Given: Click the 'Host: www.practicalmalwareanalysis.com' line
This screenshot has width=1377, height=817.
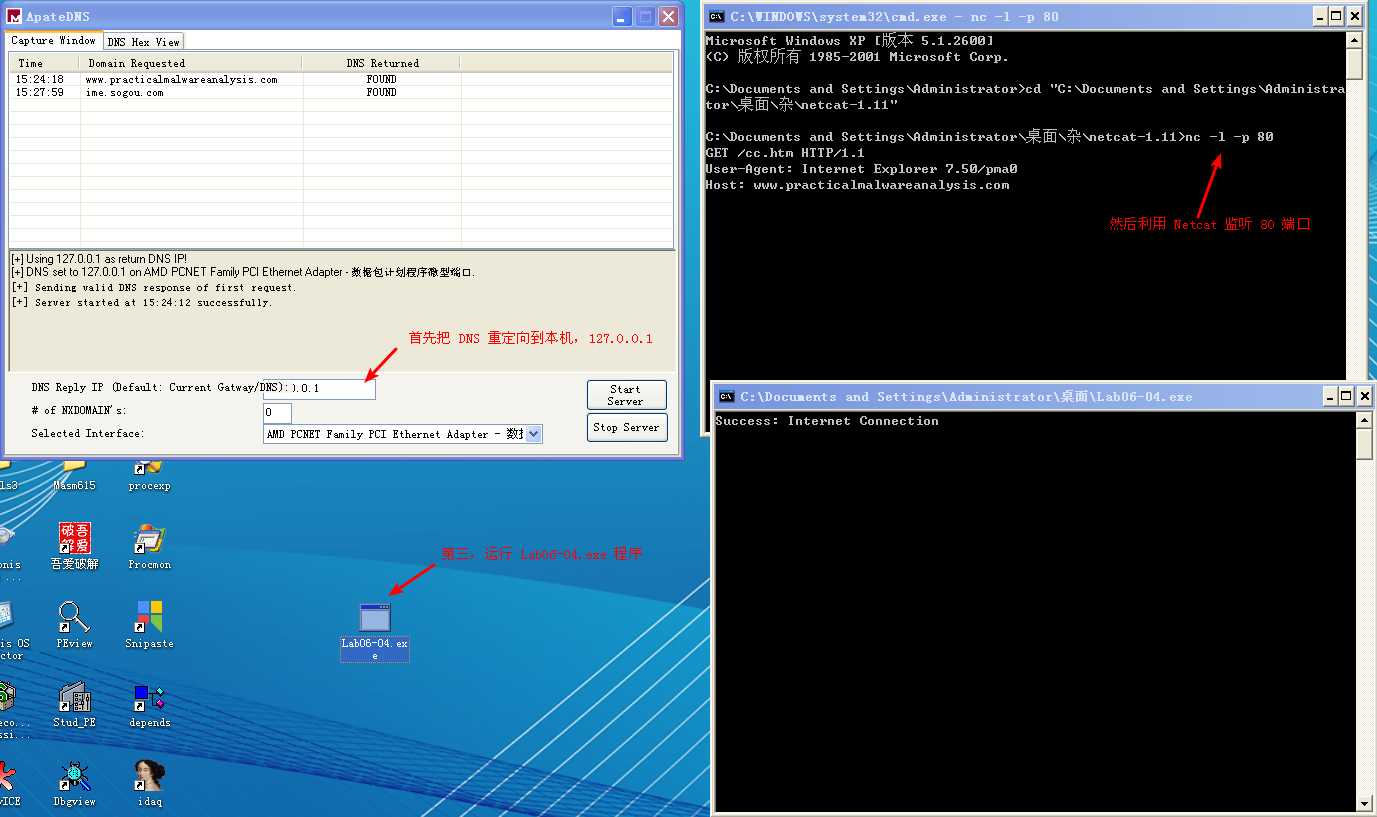Looking at the screenshot, I should tap(857, 185).
